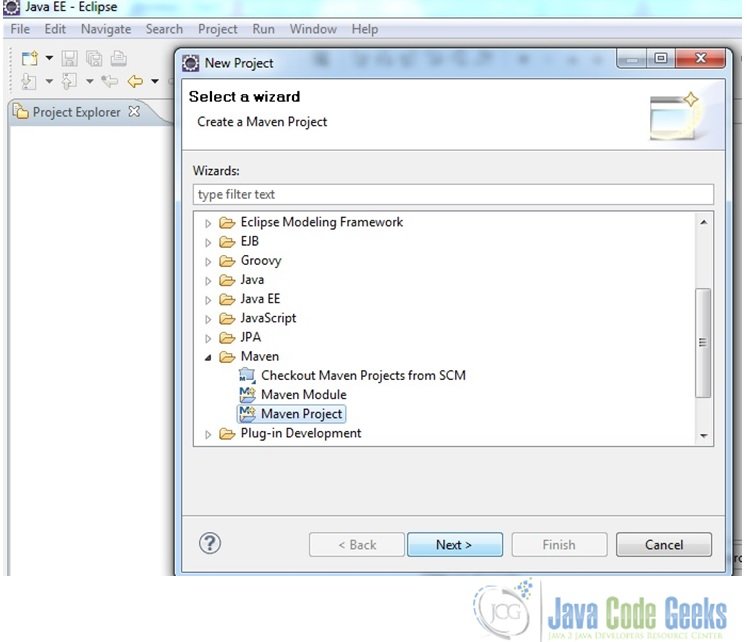This screenshot has width=747, height=642.
Task: Open the Project menu
Action: (217, 29)
